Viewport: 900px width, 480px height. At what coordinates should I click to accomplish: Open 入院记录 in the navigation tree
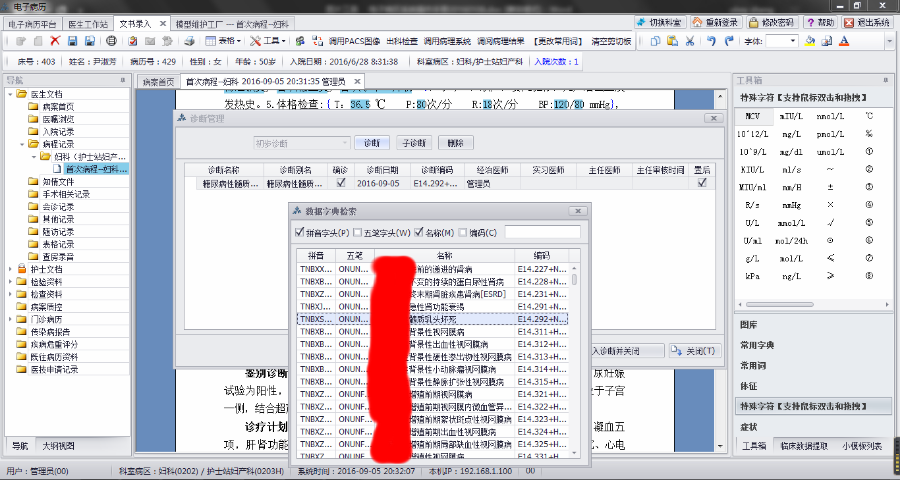[x=58, y=131]
